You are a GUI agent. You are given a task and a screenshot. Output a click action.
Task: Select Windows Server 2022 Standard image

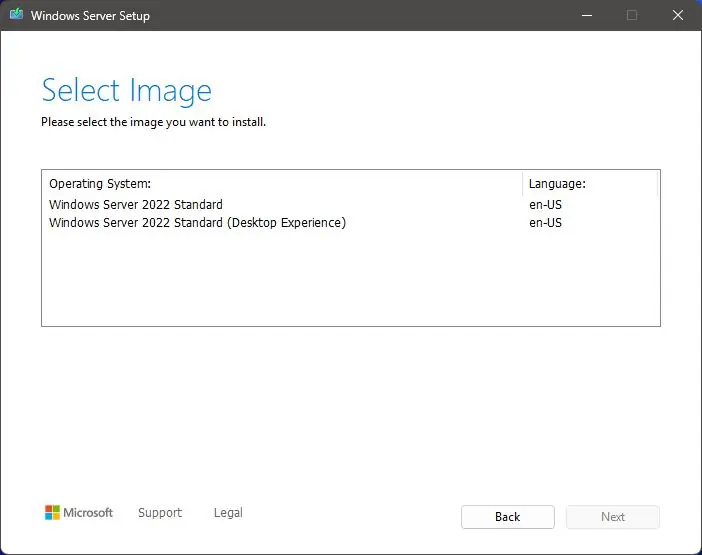[136, 205]
